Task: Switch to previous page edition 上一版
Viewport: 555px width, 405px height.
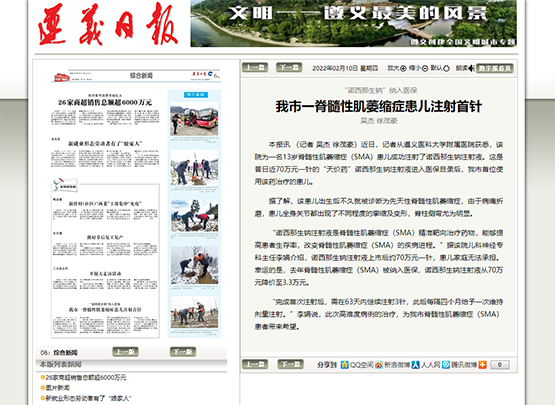Action: tap(125, 352)
